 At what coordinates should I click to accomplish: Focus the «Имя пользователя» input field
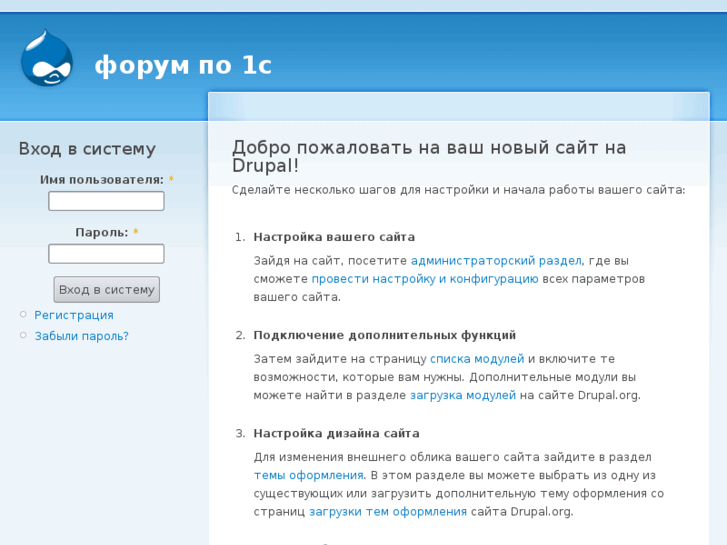tap(106, 201)
